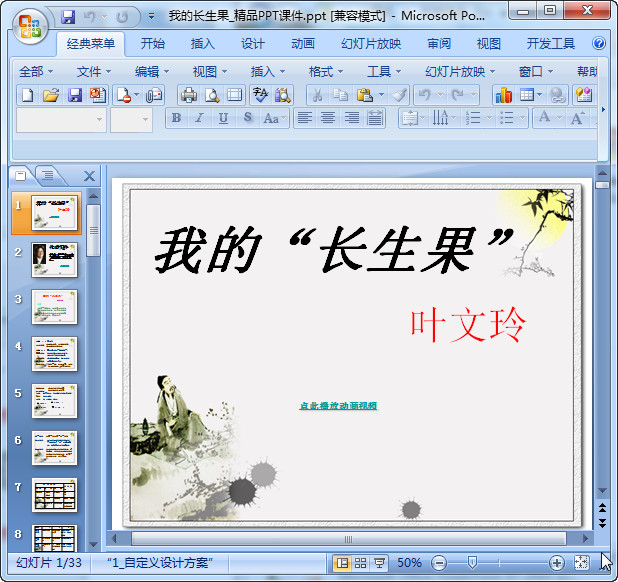
Task: Expand the permission document icon dropdown
Action: tap(136, 95)
